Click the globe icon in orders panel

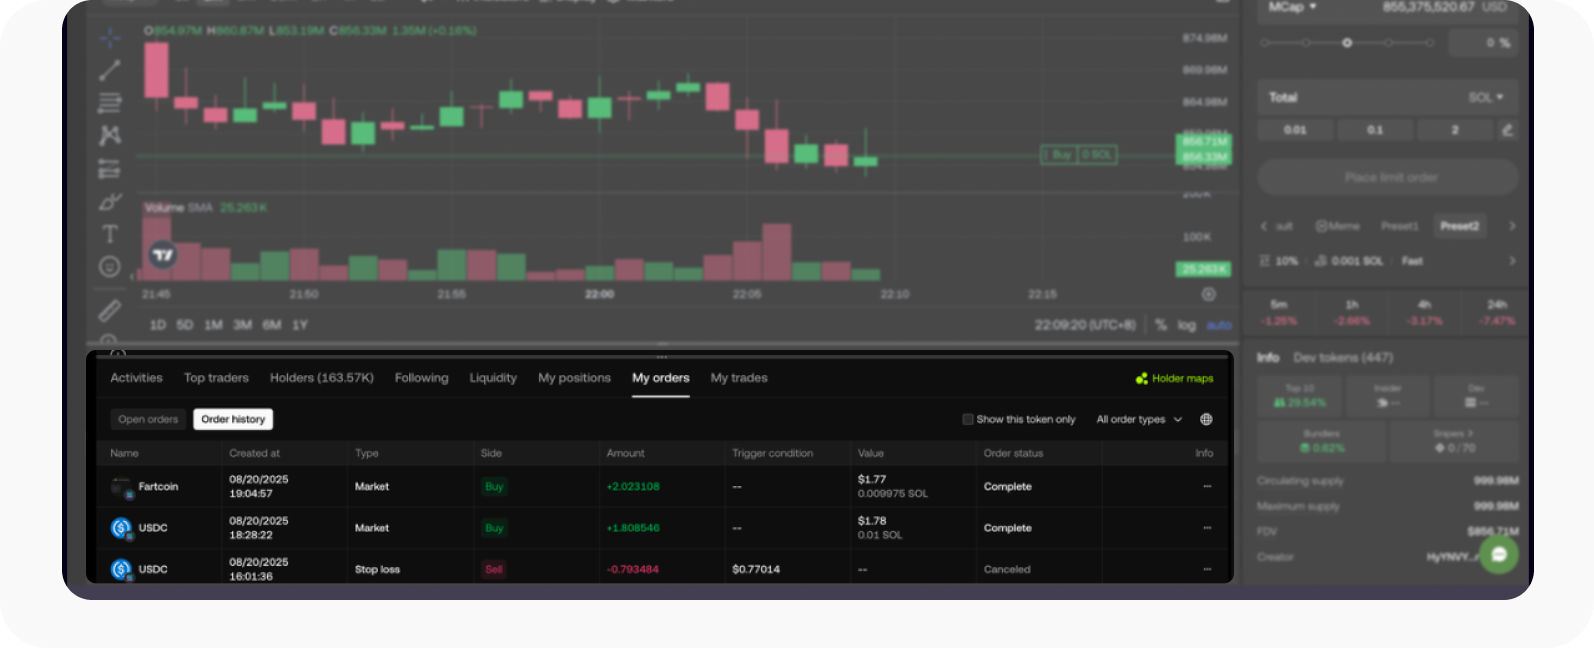point(1206,419)
